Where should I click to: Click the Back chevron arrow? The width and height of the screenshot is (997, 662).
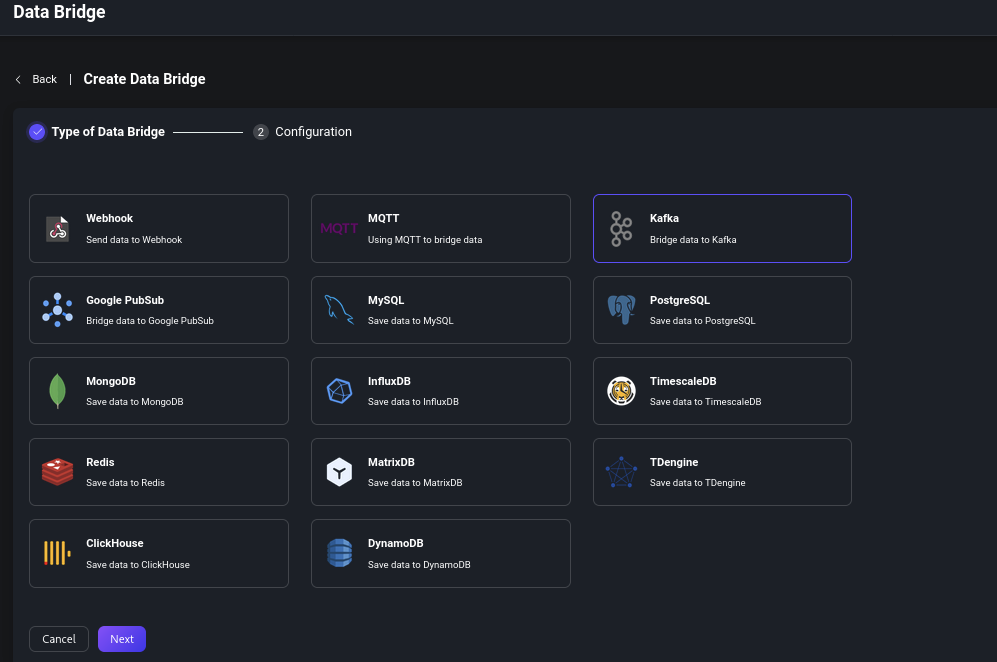(18, 79)
